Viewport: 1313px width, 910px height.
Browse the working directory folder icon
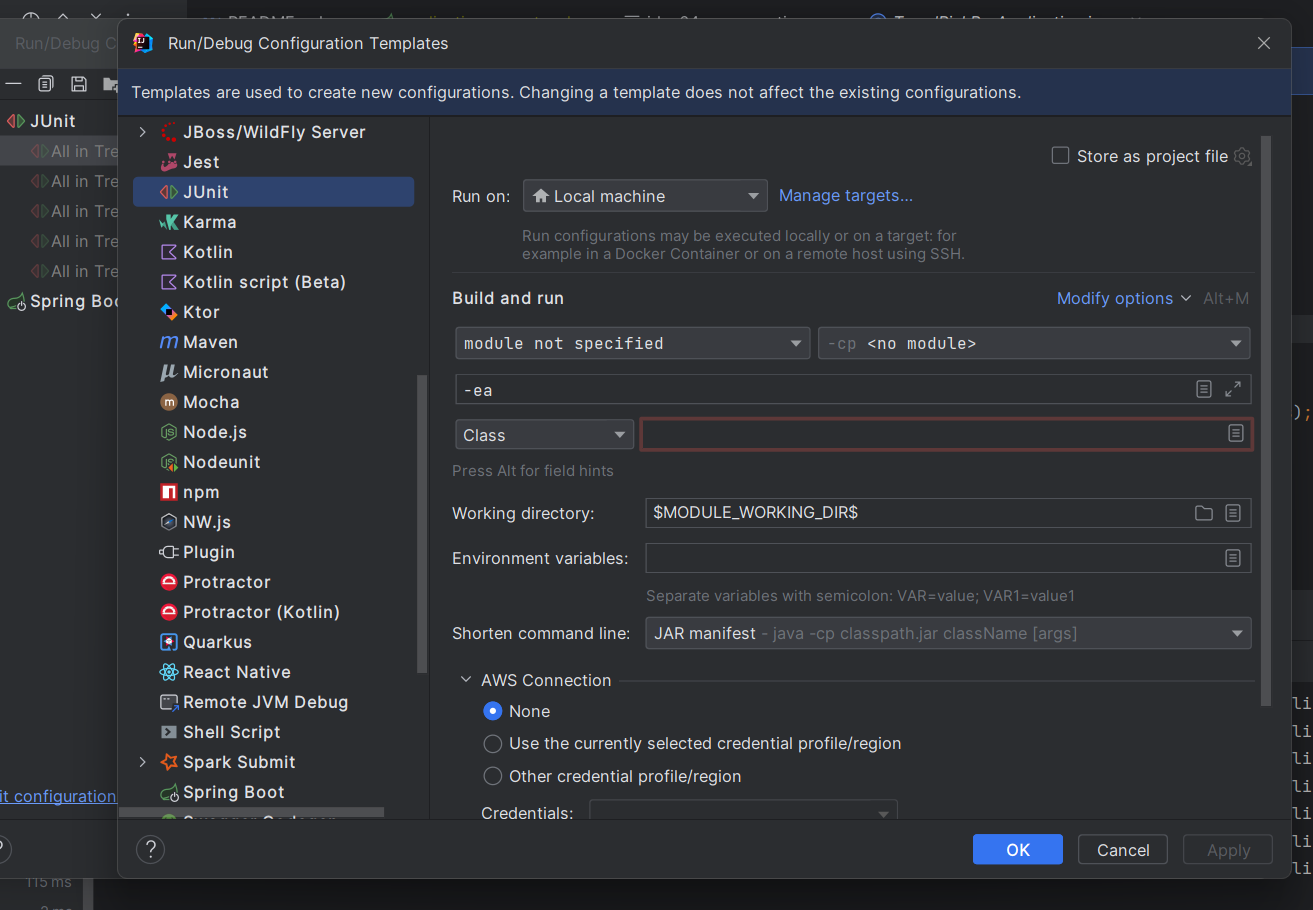click(1204, 513)
